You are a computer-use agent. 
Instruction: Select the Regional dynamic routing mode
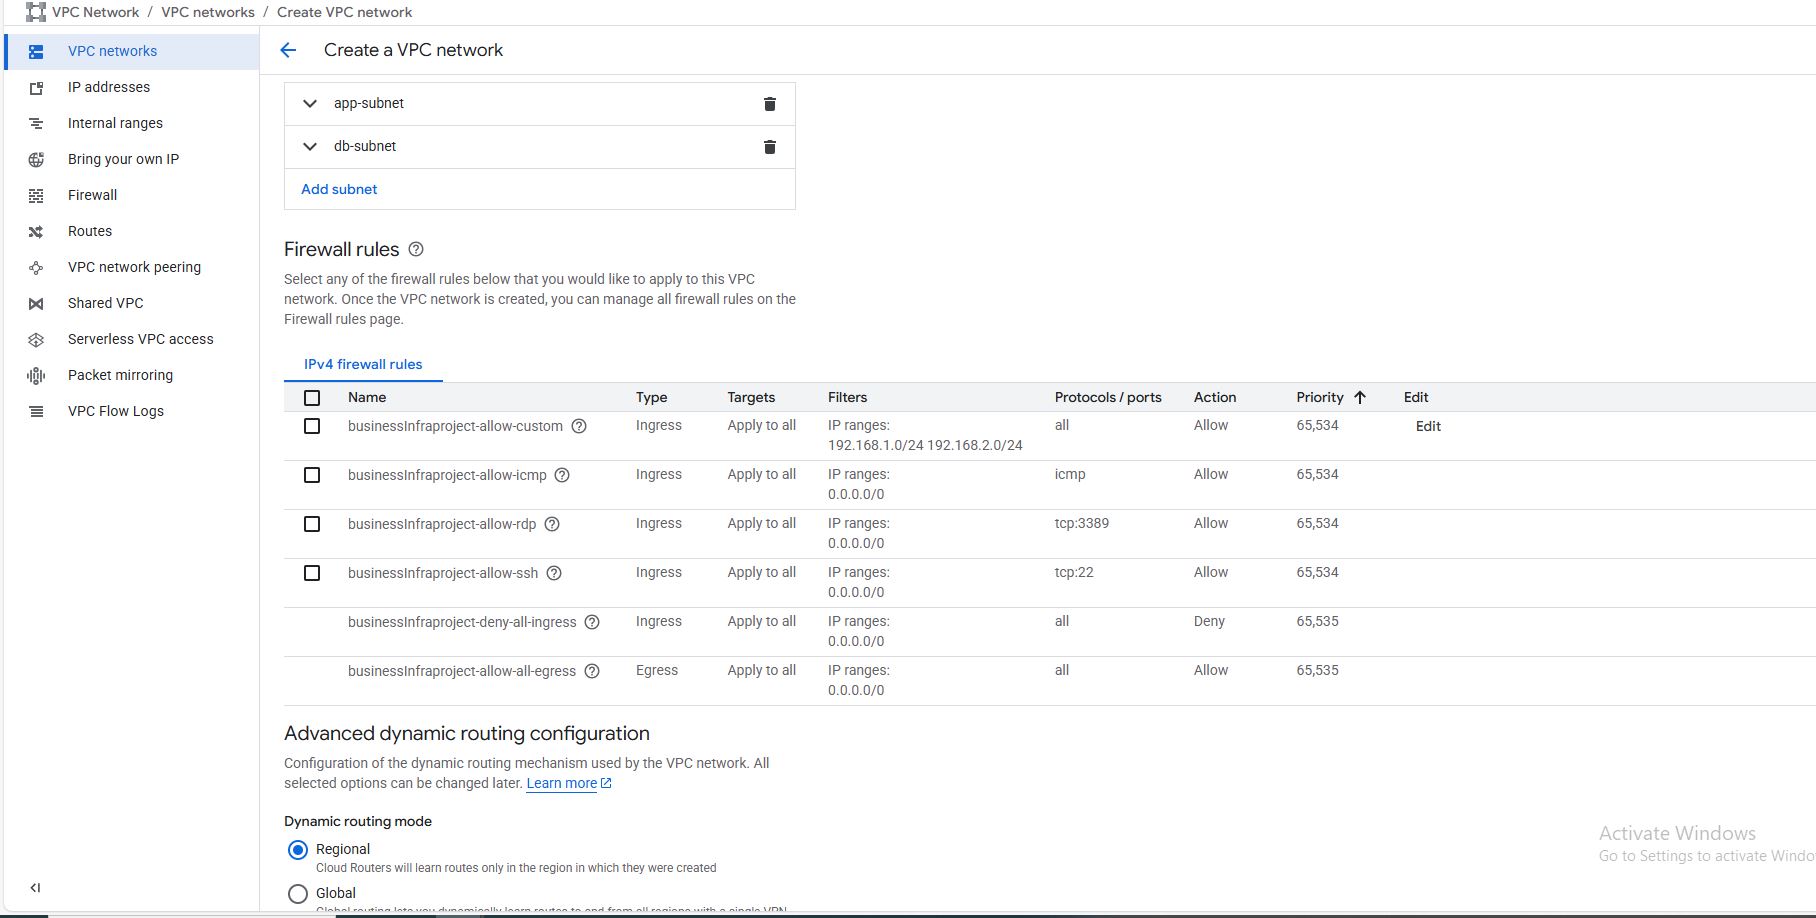click(298, 850)
